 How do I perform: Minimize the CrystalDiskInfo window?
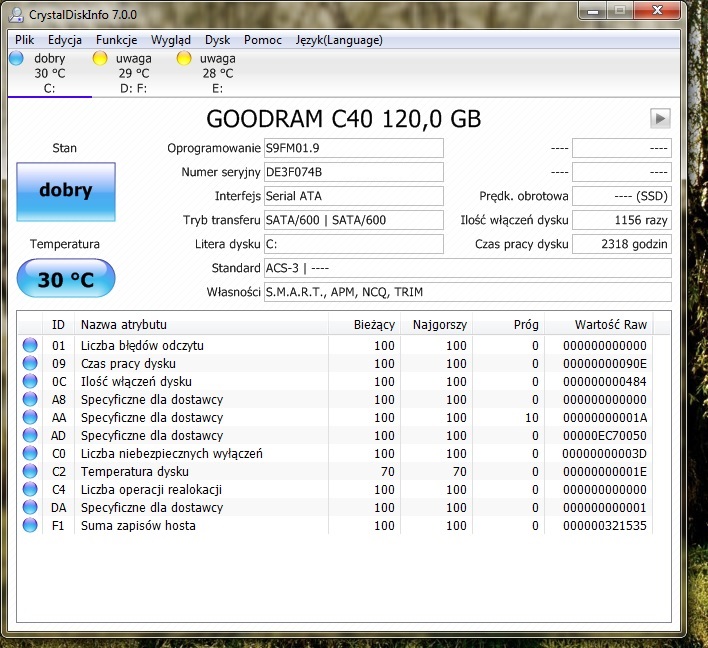[x=593, y=11]
